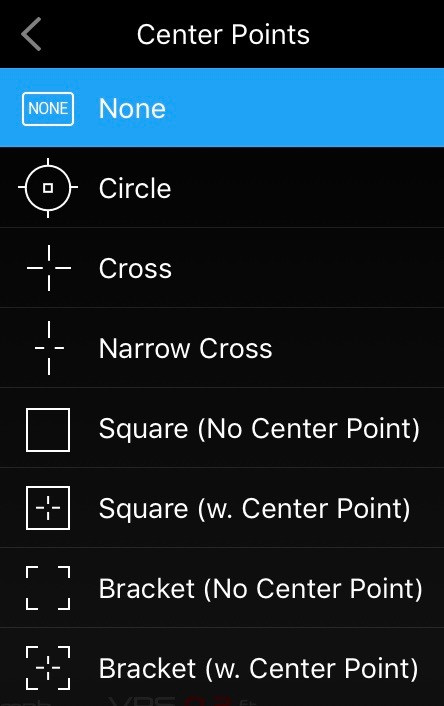
Task: Click the NONE box icon
Action: click(48, 109)
